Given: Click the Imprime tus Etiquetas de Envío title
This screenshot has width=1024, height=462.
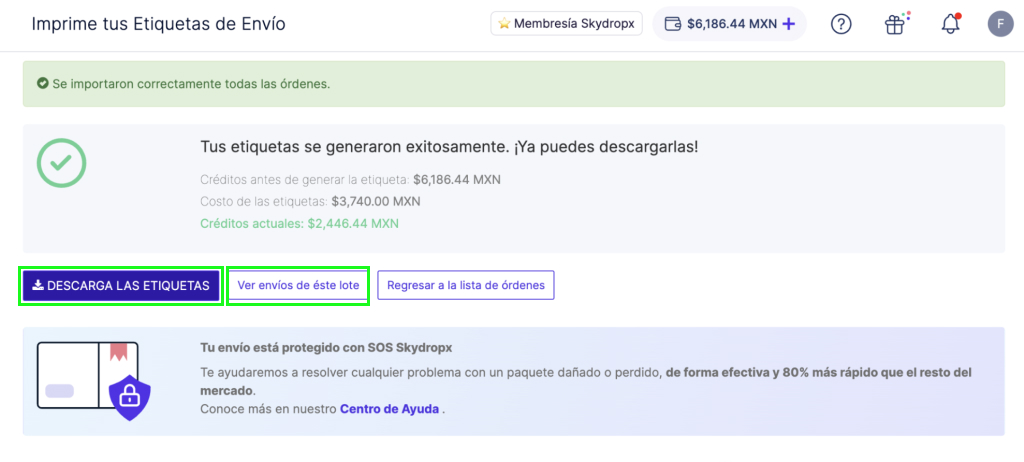Looking at the screenshot, I should [x=158, y=24].
